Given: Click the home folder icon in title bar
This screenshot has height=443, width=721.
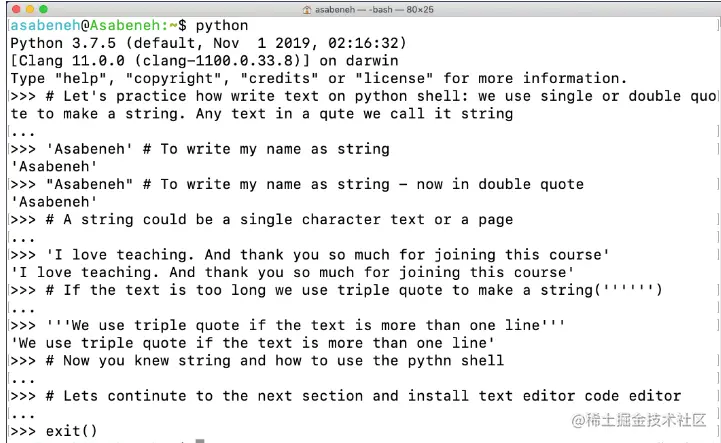Looking at the screenshot, I should point(307,10).
